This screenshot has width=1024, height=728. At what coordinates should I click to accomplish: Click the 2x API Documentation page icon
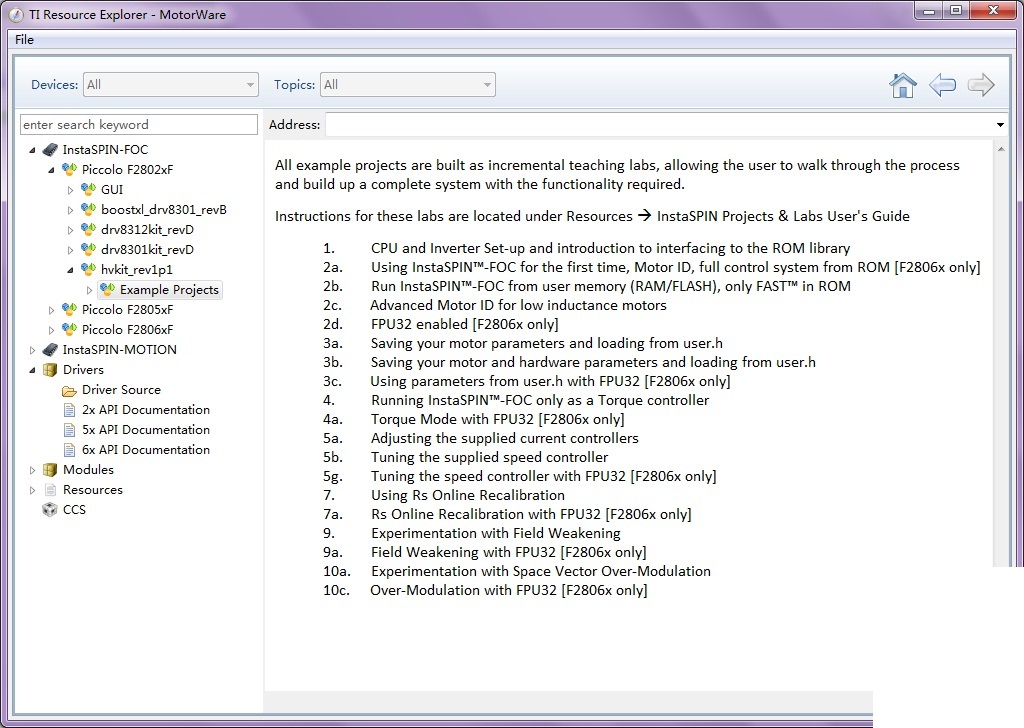[69, 410]
